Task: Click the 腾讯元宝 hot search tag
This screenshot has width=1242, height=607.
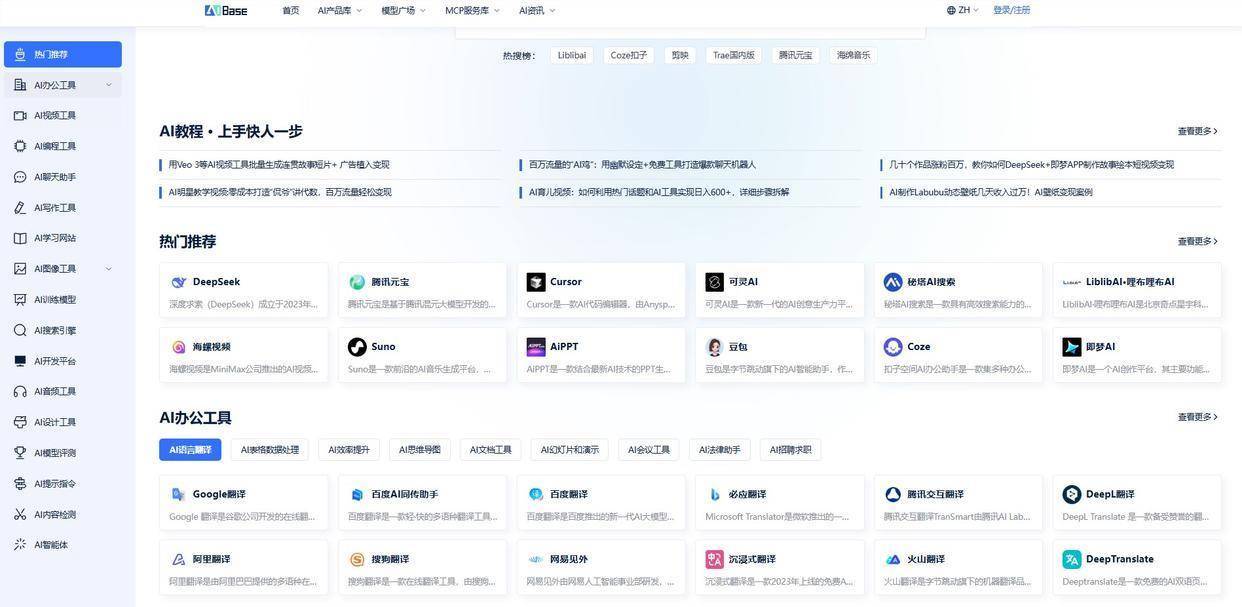Action: (796, 55)
